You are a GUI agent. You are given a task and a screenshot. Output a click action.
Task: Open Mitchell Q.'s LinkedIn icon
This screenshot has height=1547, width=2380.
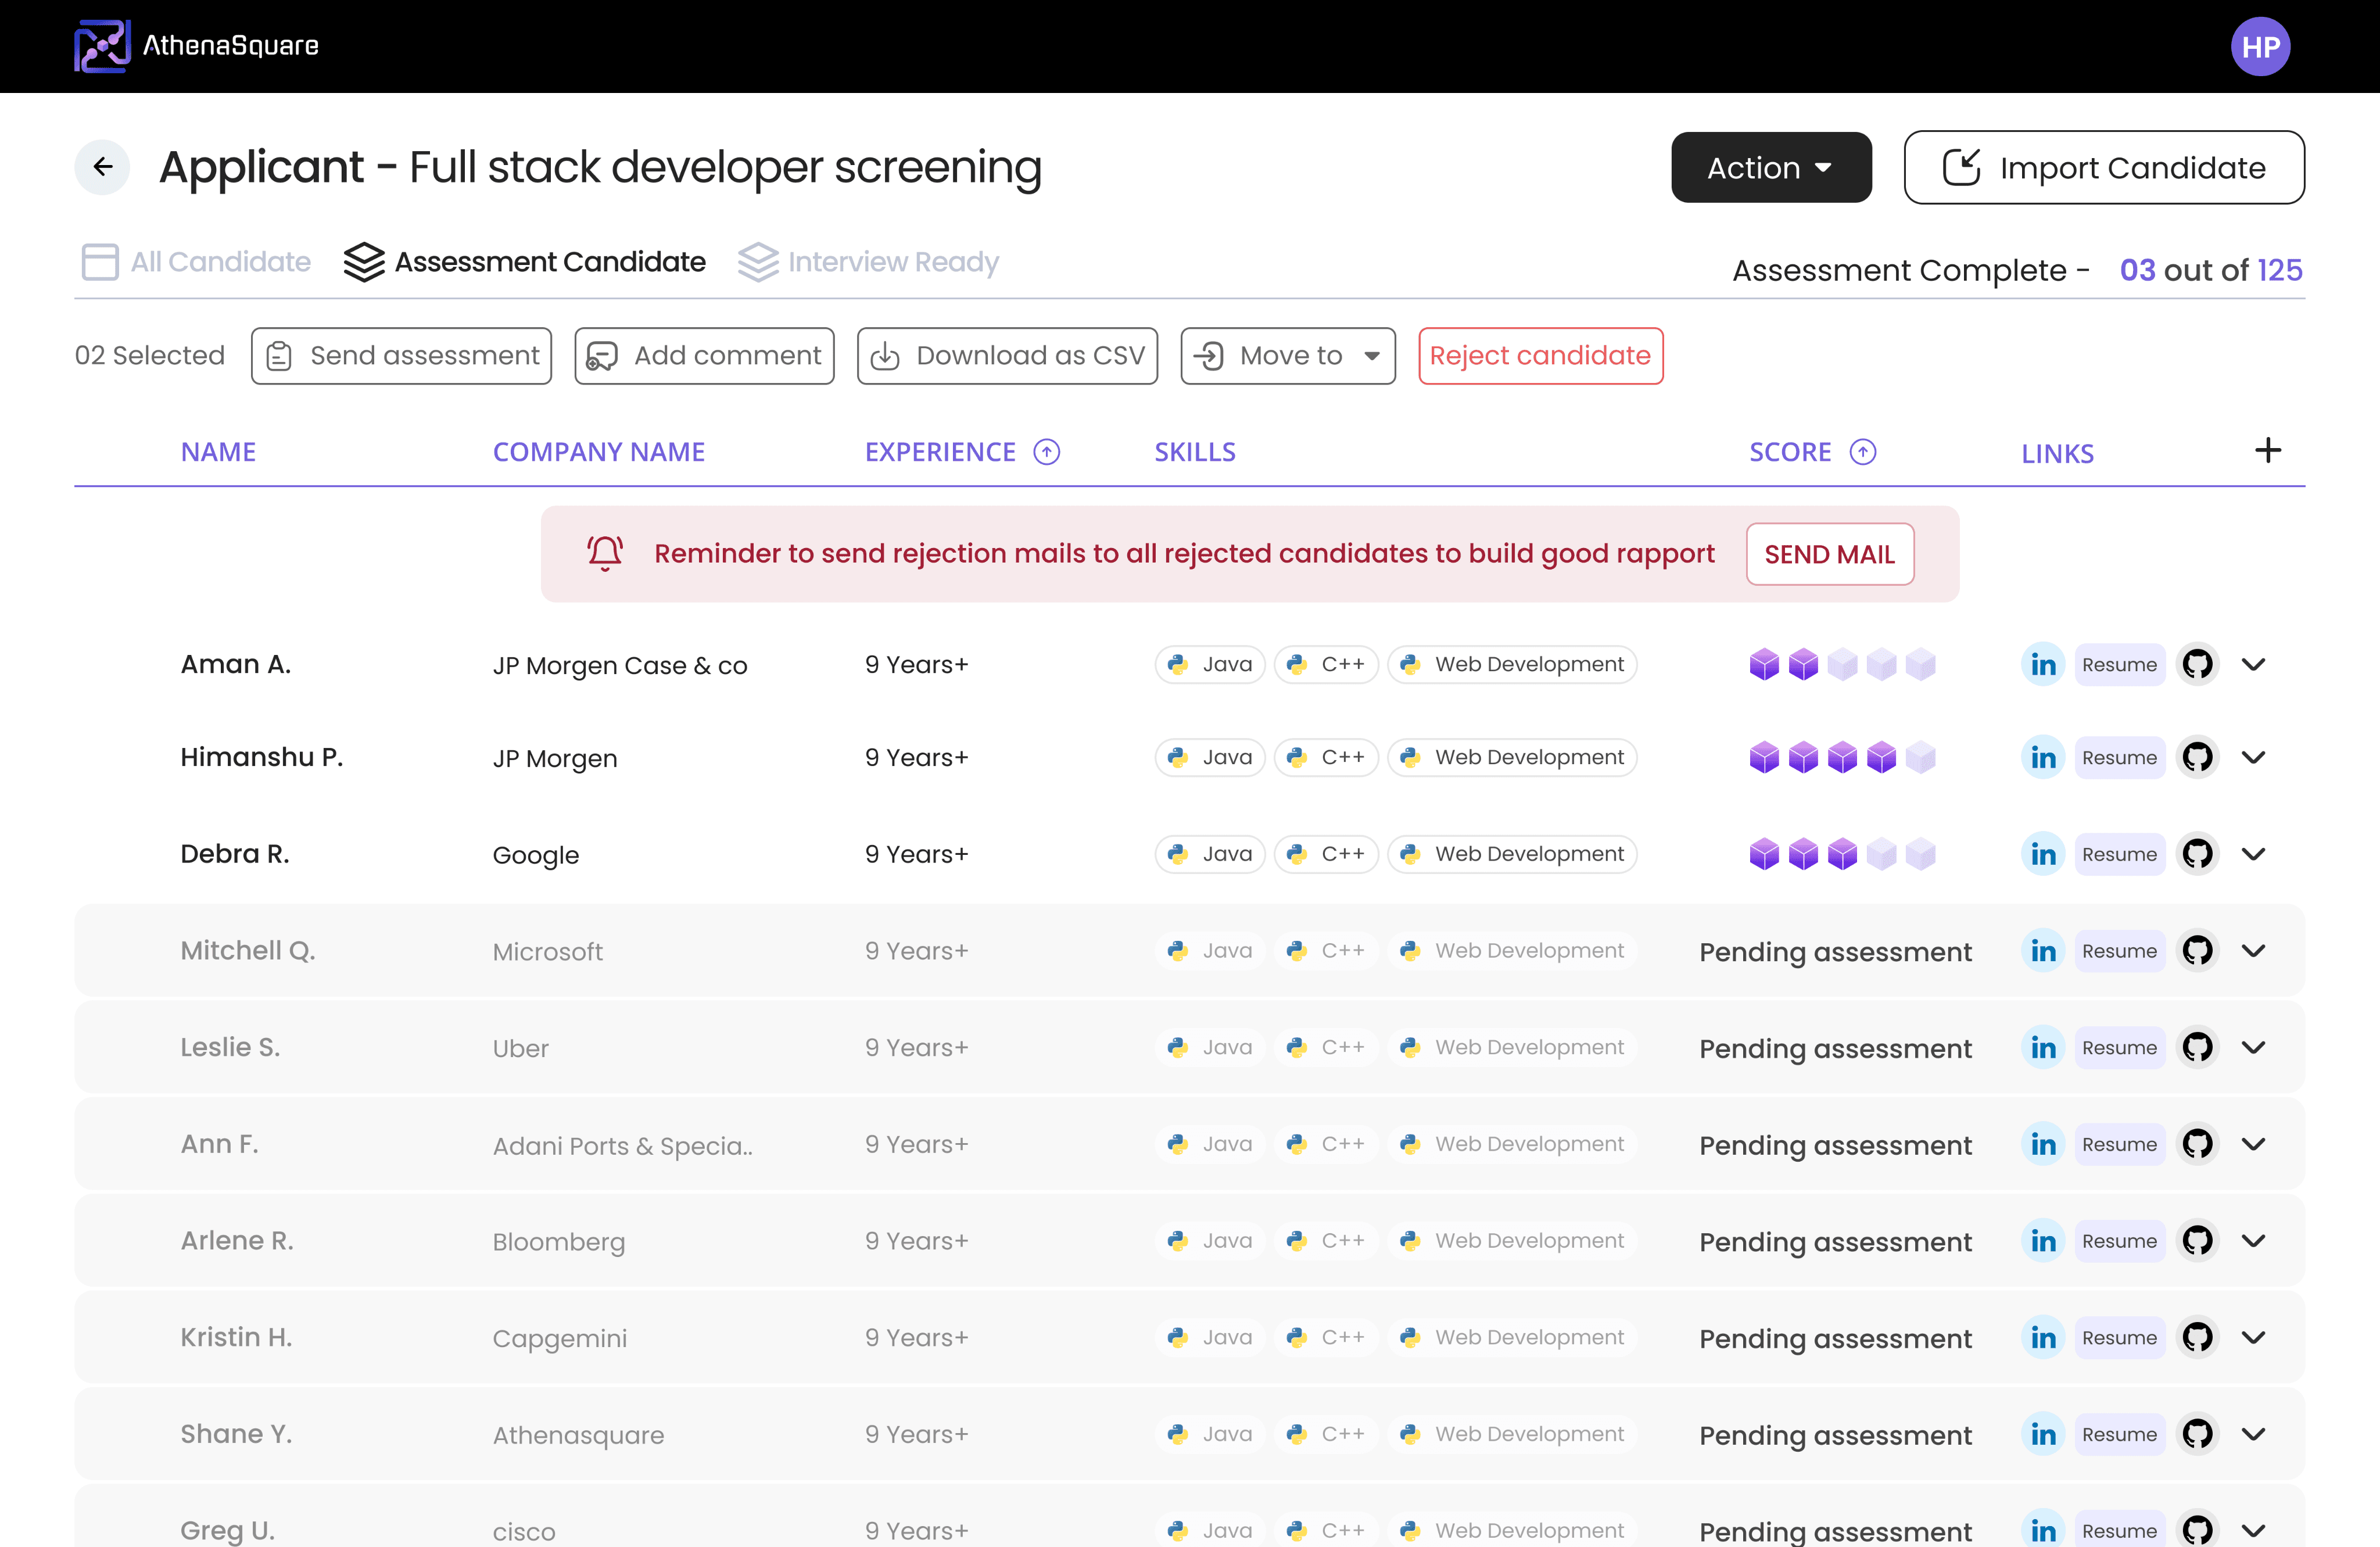(2043, 950)
